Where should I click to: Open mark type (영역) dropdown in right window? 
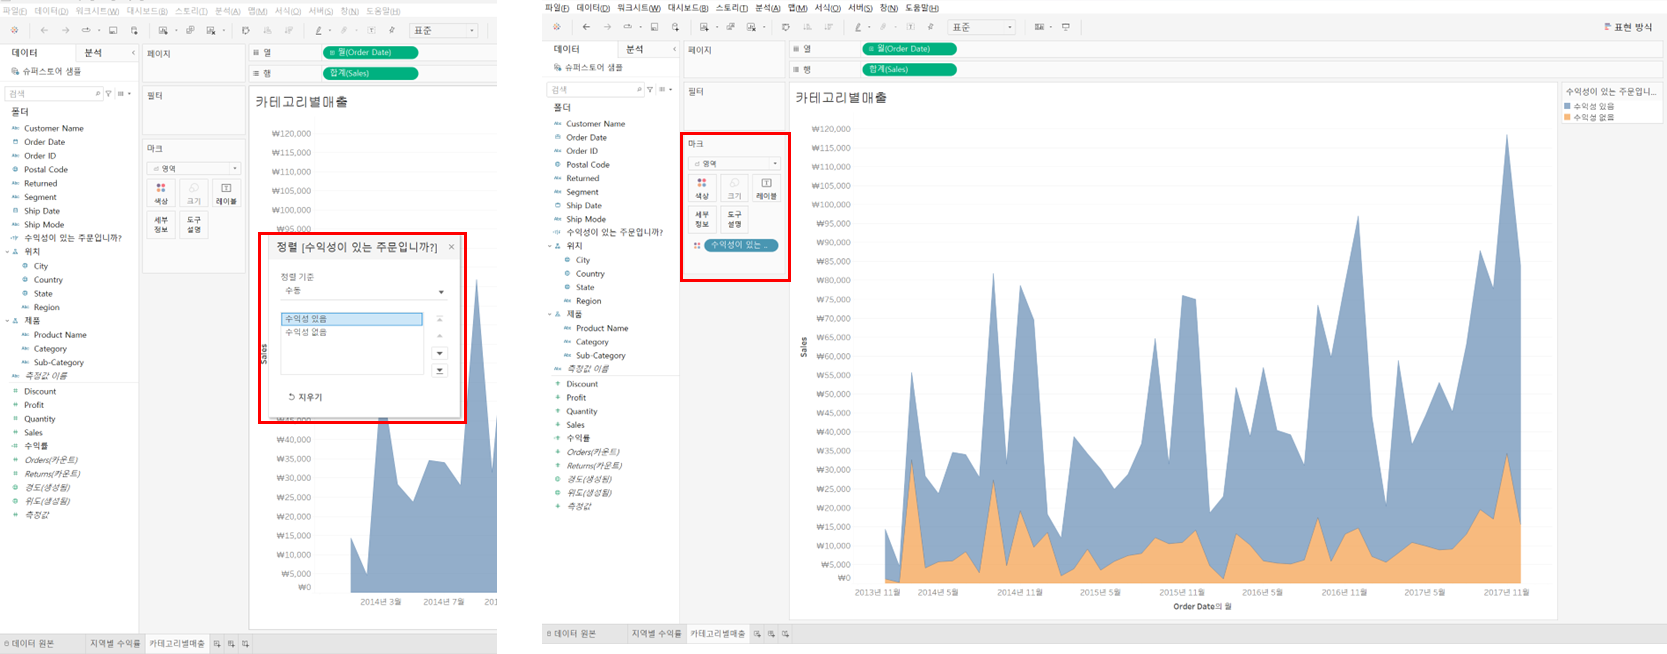(735, 163)
